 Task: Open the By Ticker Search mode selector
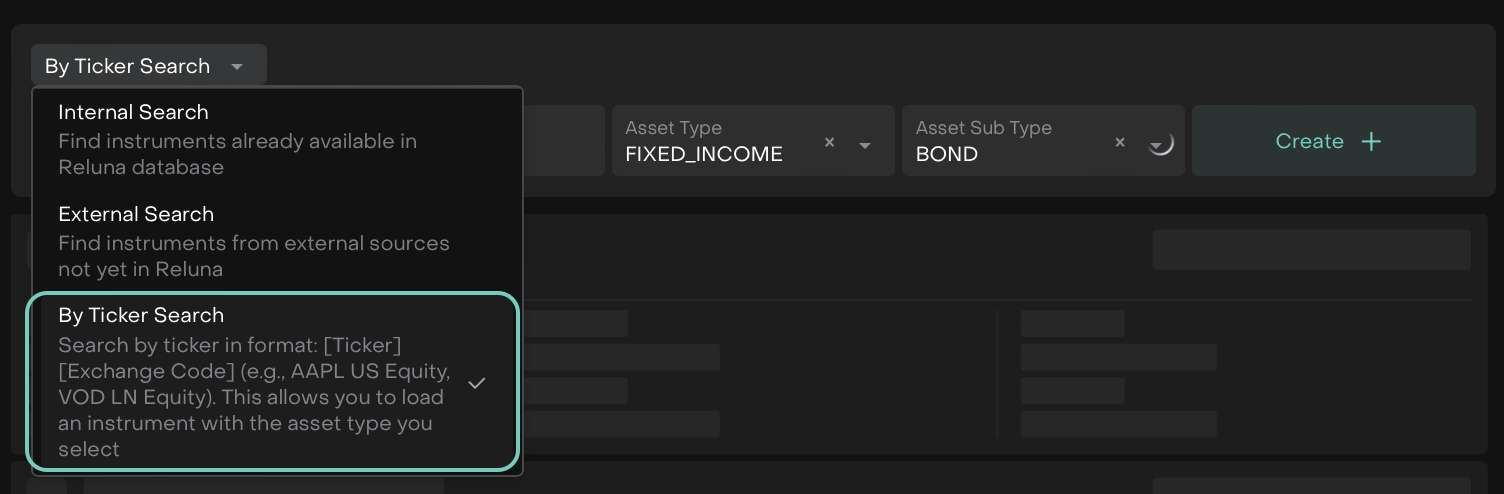click(x=148, y=66)
